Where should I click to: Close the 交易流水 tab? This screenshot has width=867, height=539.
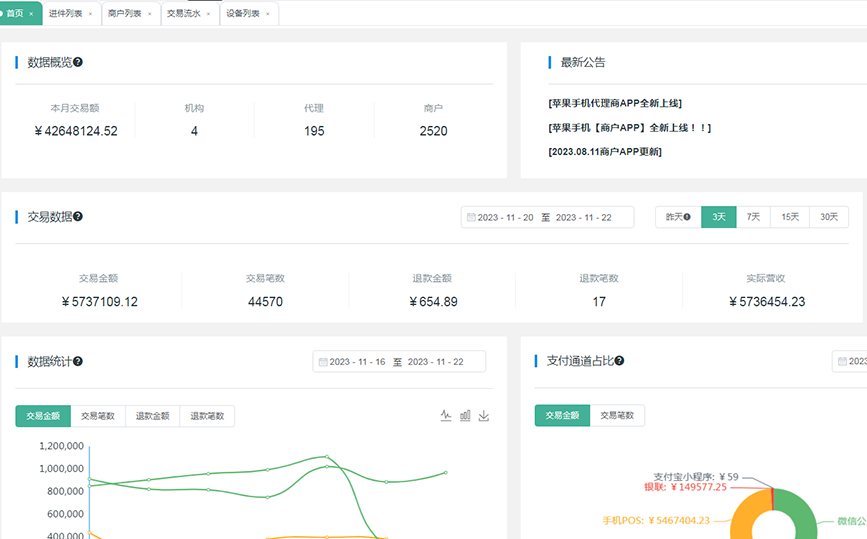pyautogui.click(x=208, y=14)
